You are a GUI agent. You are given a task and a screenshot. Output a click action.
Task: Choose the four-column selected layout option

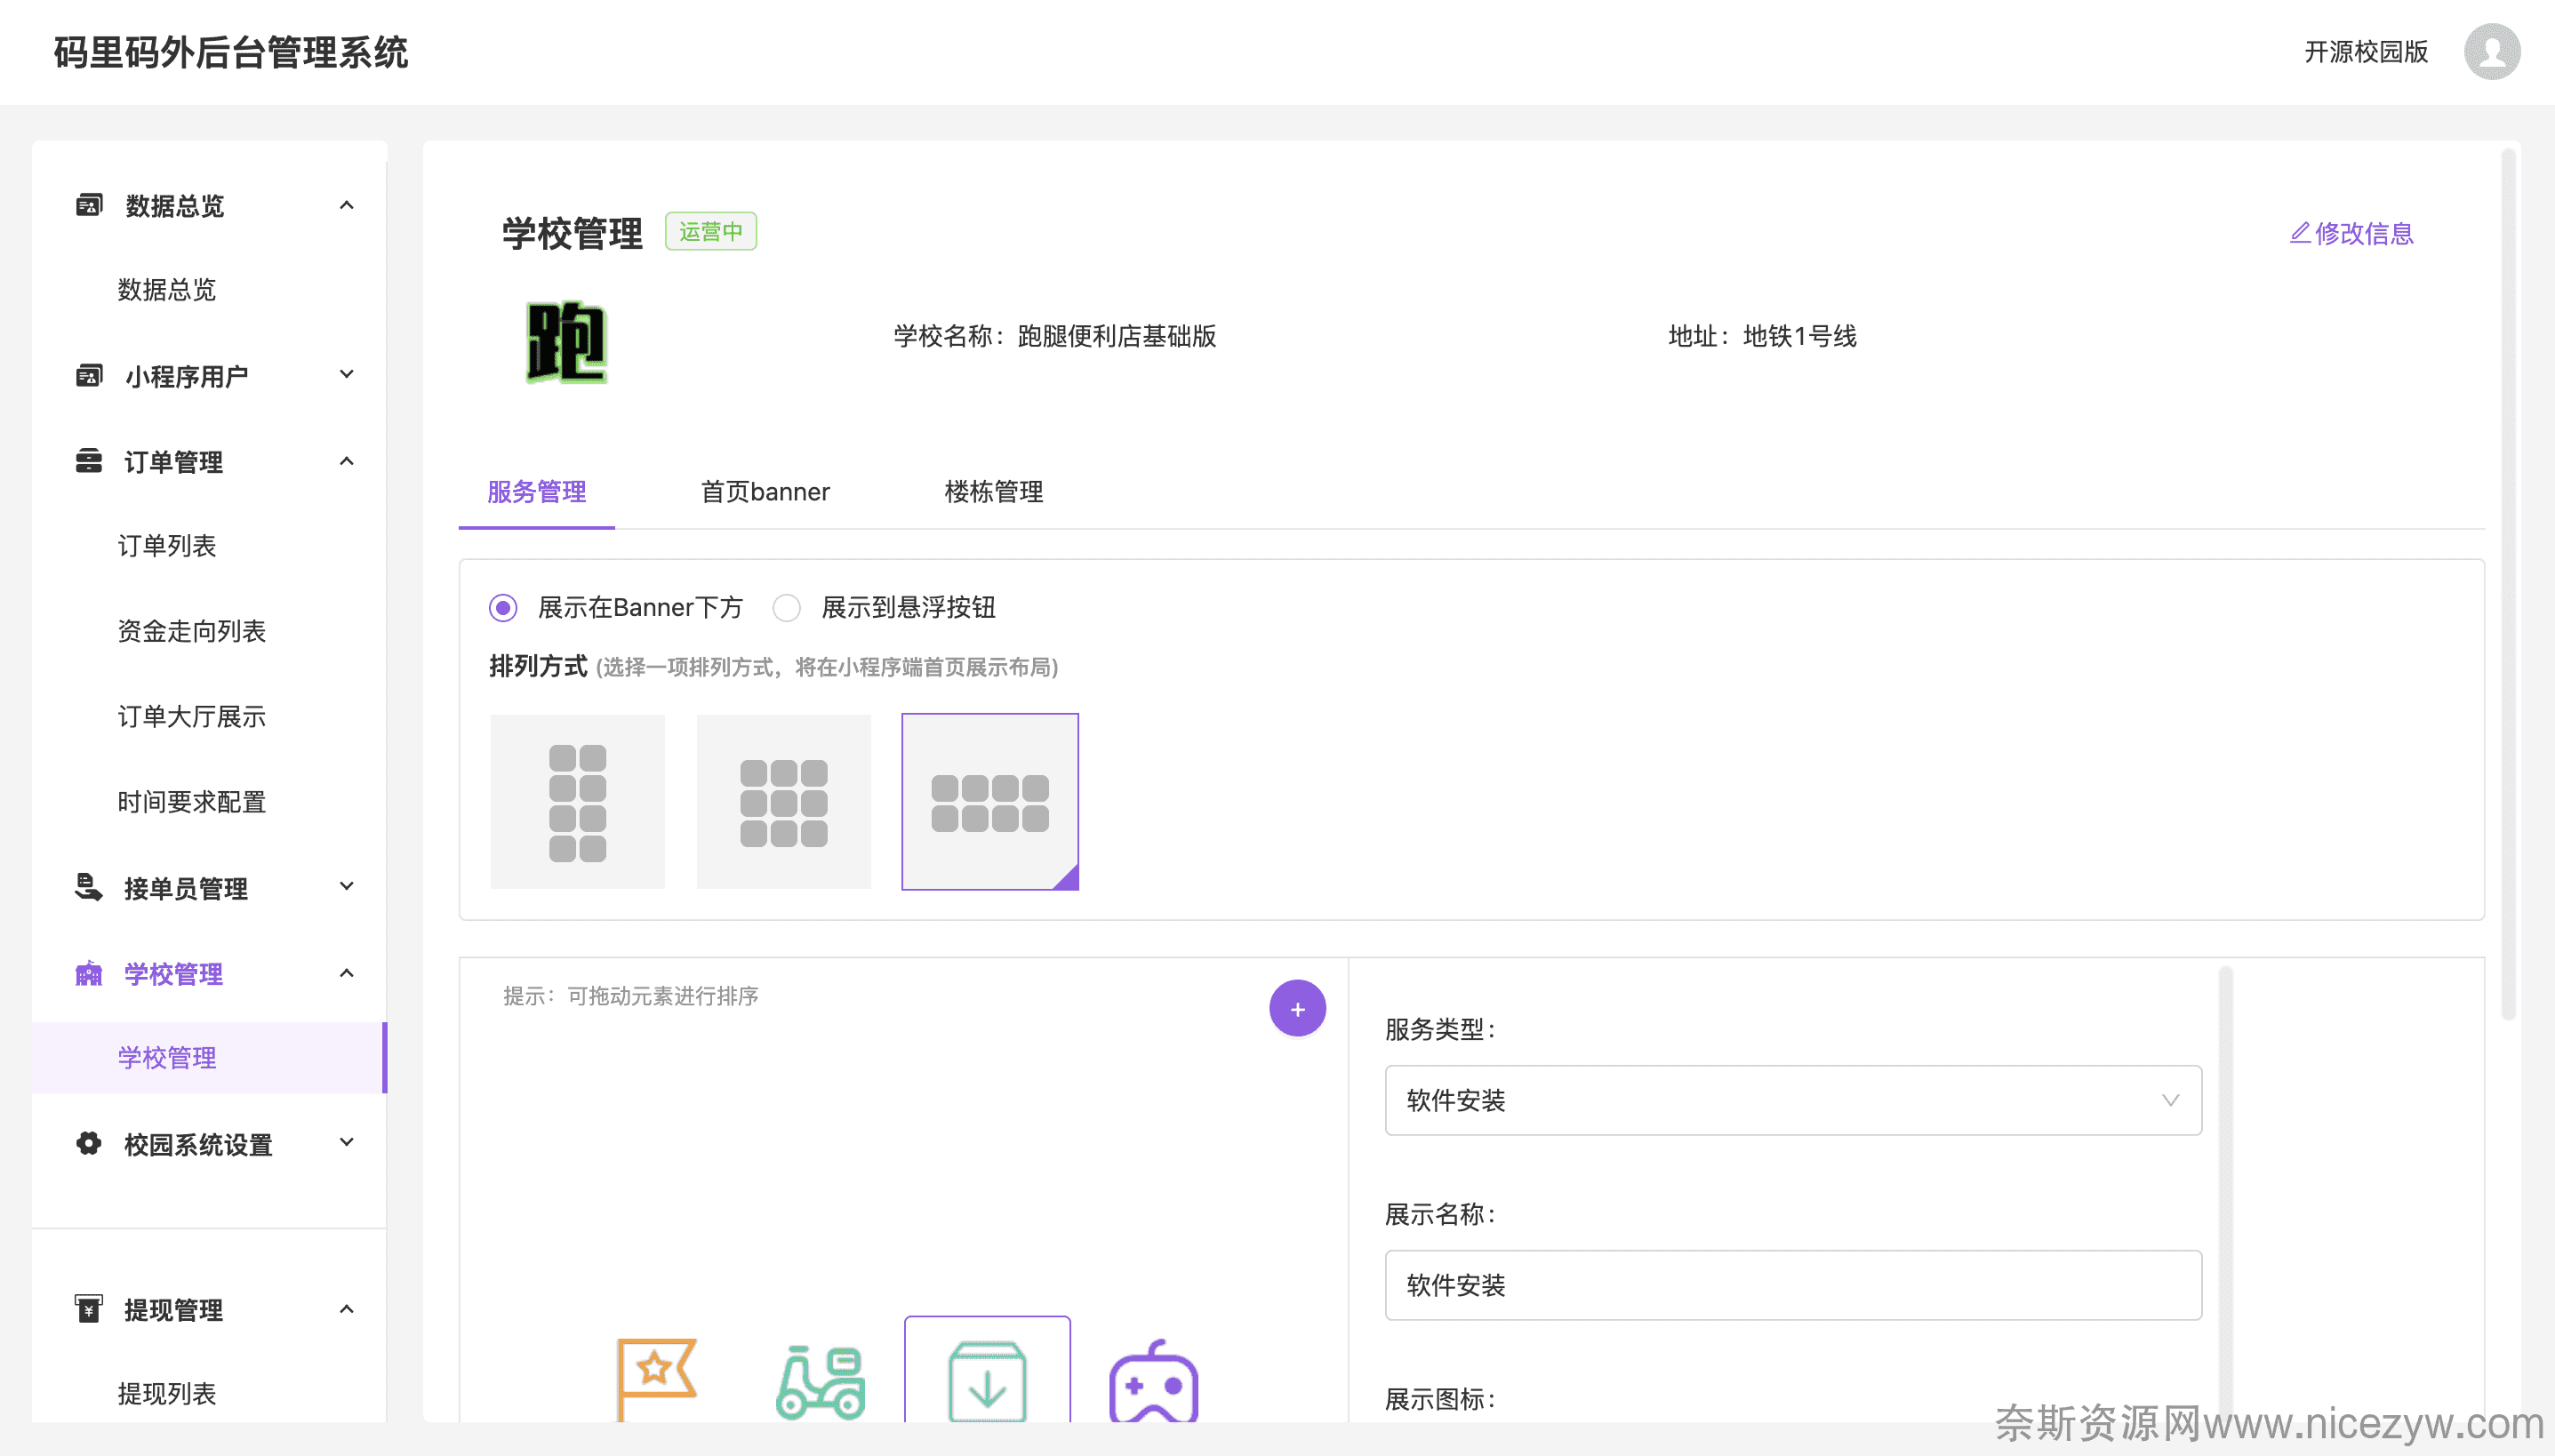(989, 802)
